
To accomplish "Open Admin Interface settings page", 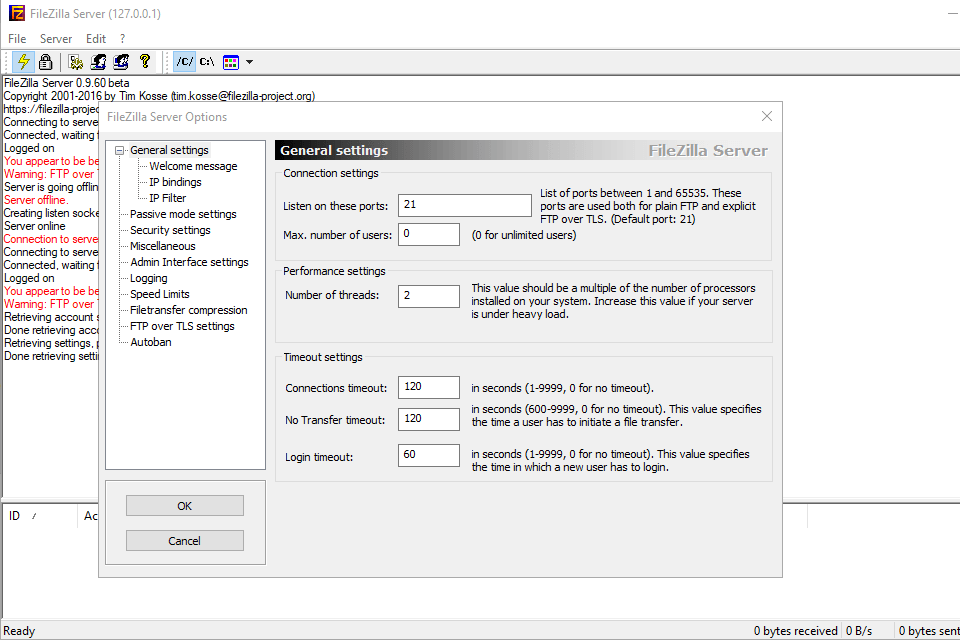I will pos(189,262).
